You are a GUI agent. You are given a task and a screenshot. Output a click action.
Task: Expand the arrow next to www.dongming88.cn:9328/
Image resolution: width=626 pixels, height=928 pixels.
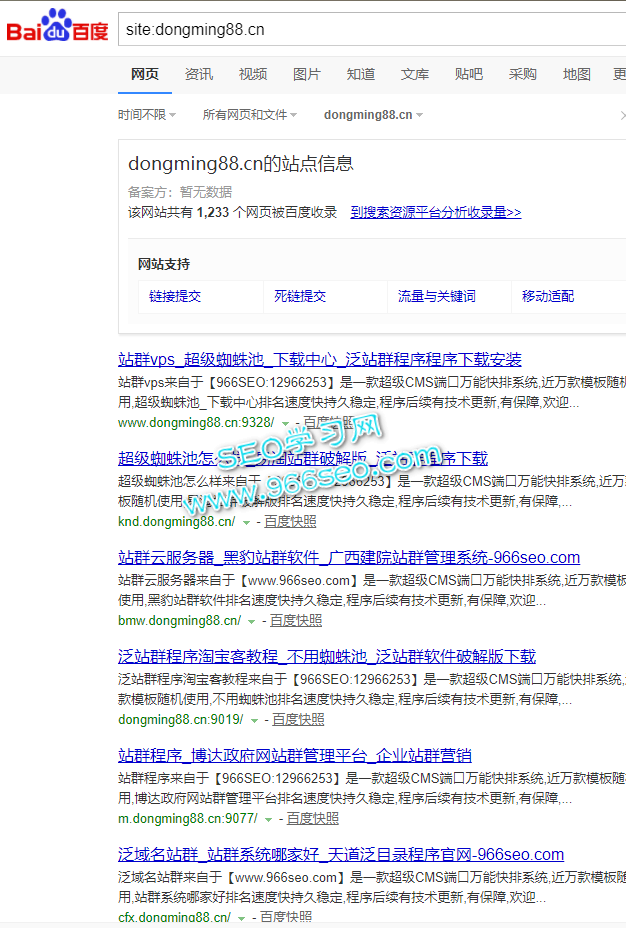click(x=285, y=424)
